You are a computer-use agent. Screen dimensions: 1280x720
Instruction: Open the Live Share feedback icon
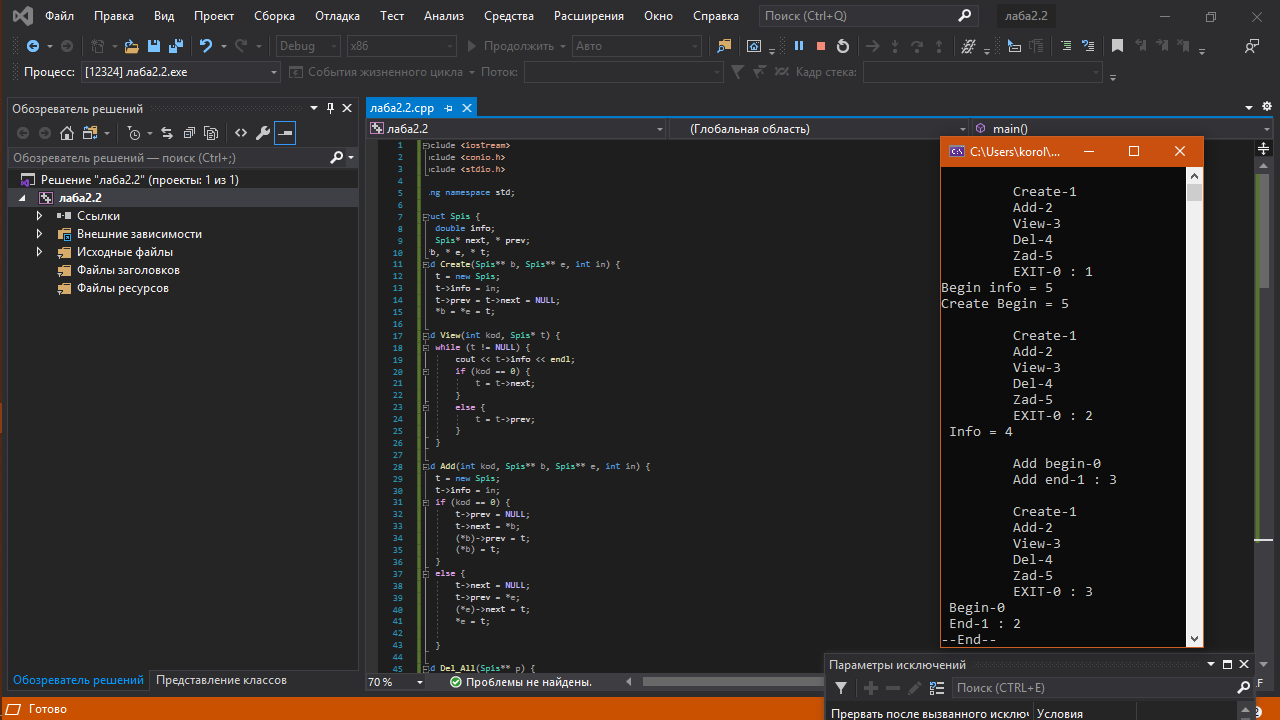pyautogui.click(x=1251, y=46)
